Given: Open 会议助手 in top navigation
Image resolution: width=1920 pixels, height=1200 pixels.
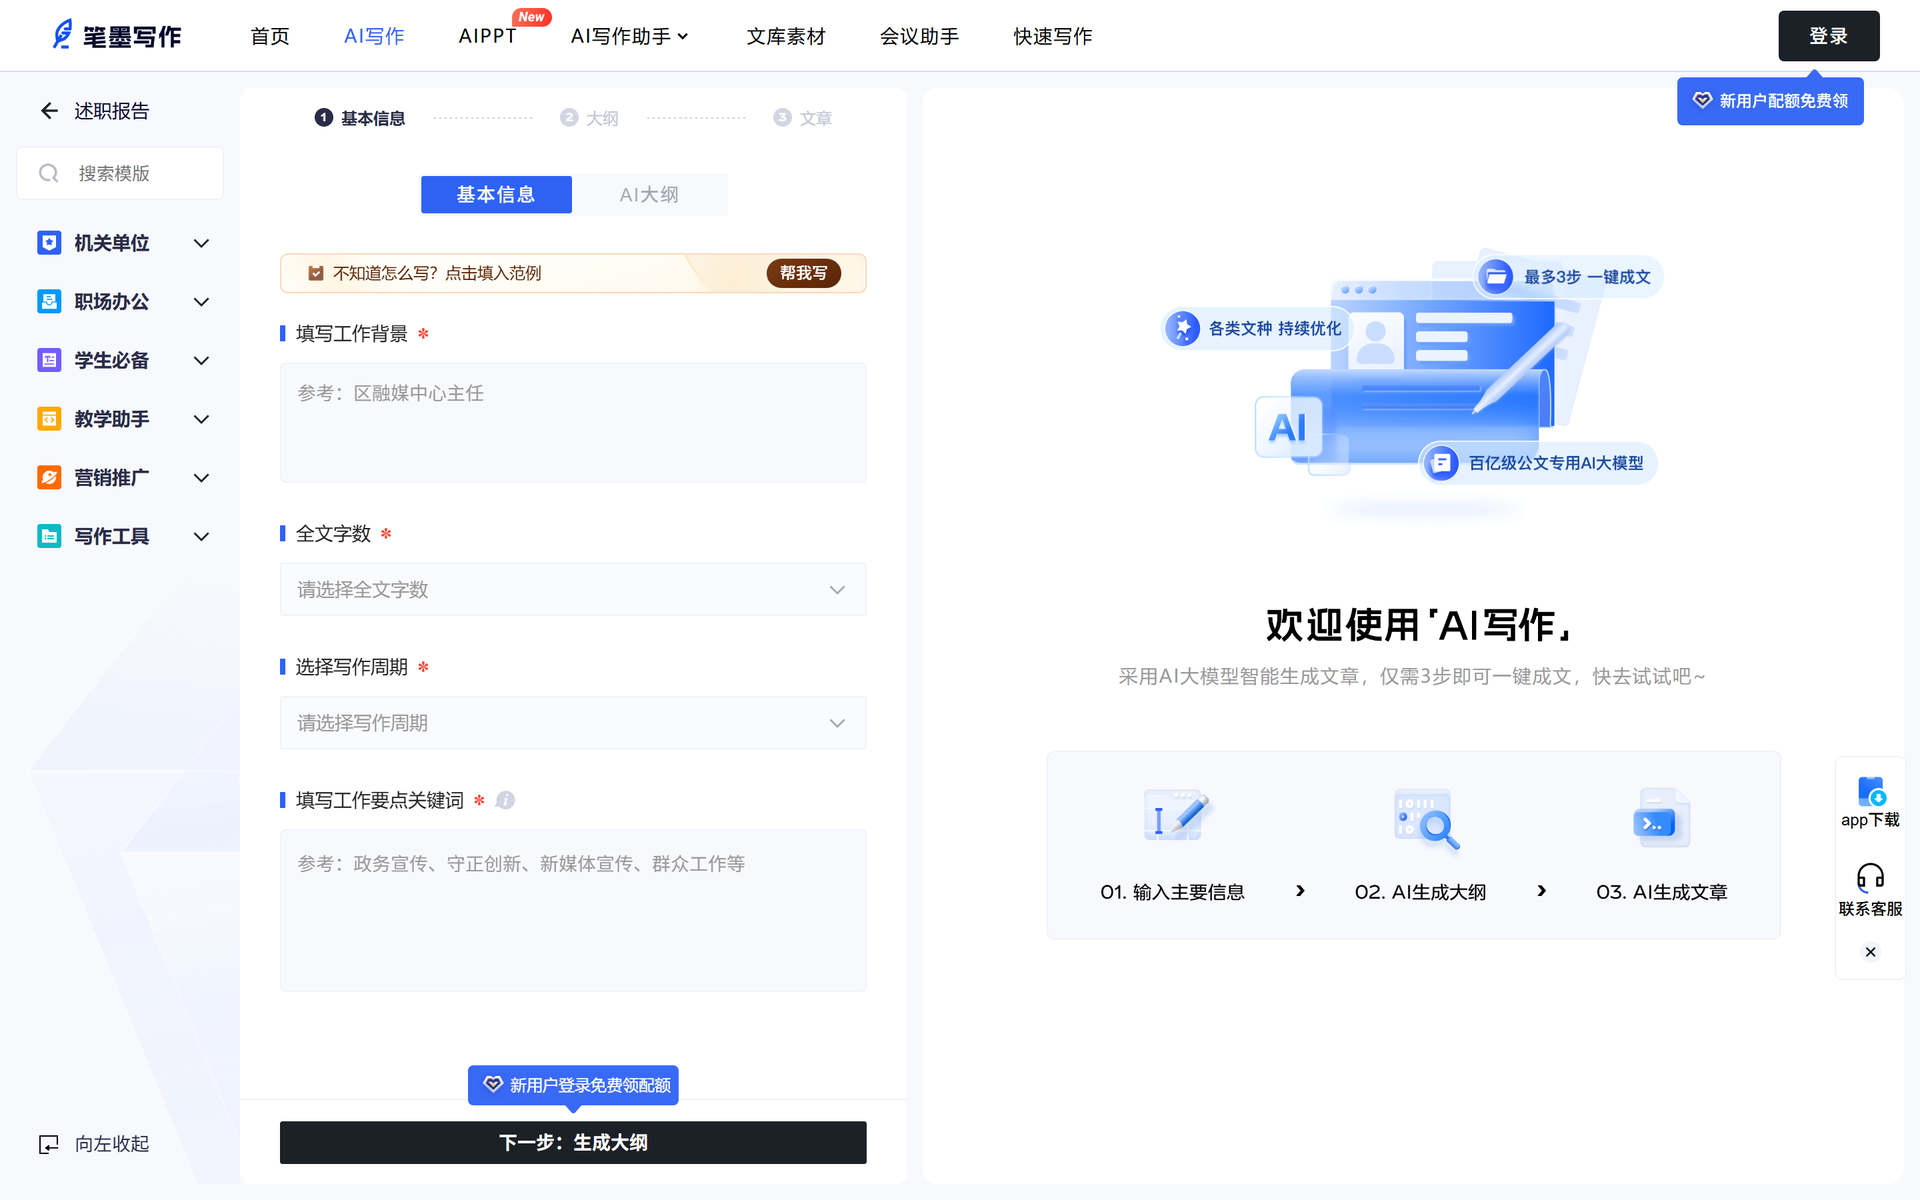Looking at the screenshot, I should (919, 36).
